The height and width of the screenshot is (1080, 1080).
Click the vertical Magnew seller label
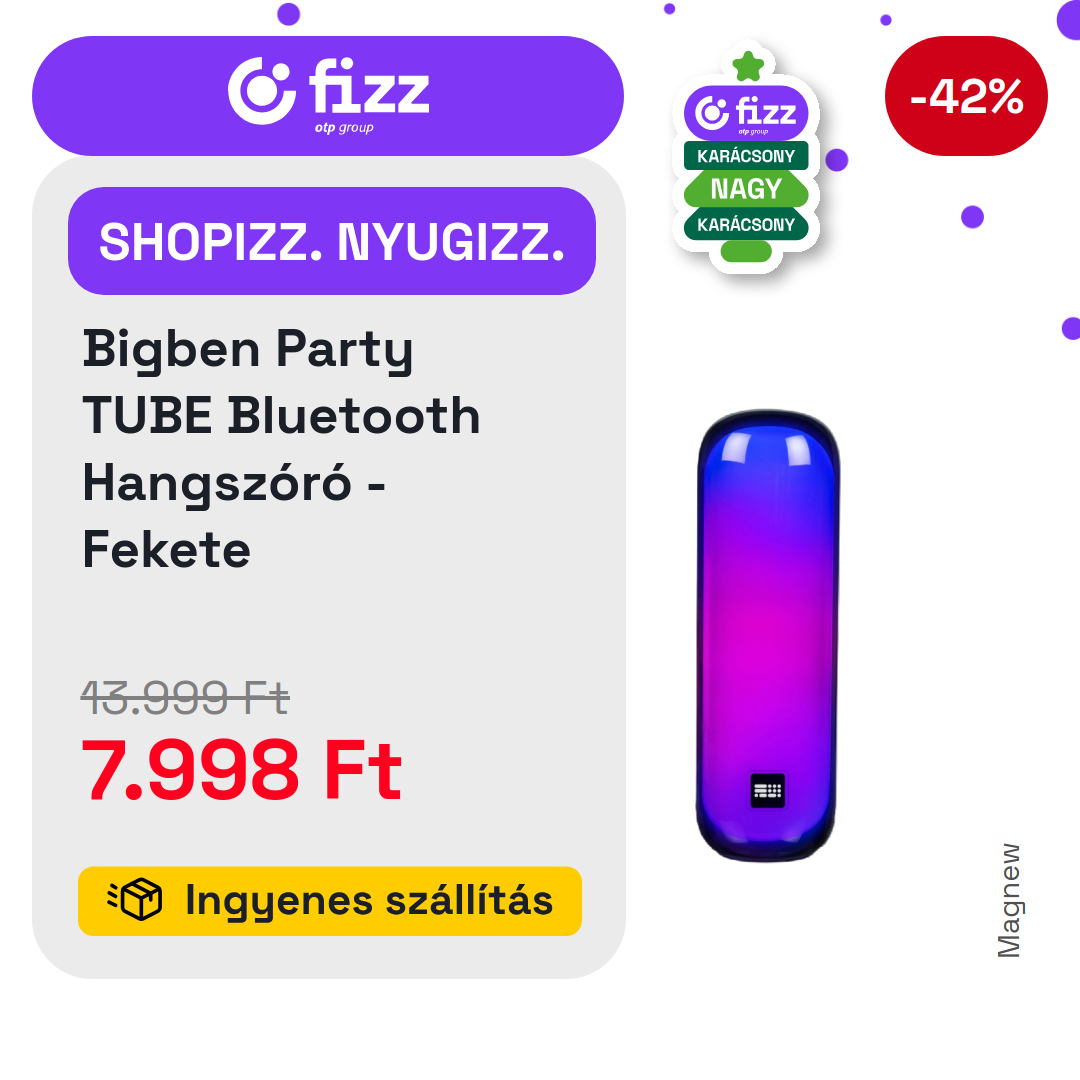click(x=1009, y=900)
